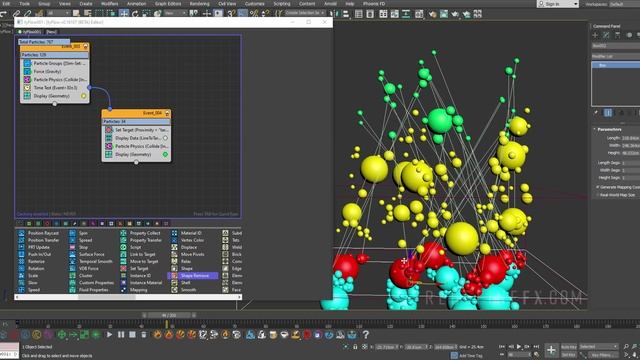Toggle Event_004 Display Data white circle

pyautogui.click(x=165, y=138)
